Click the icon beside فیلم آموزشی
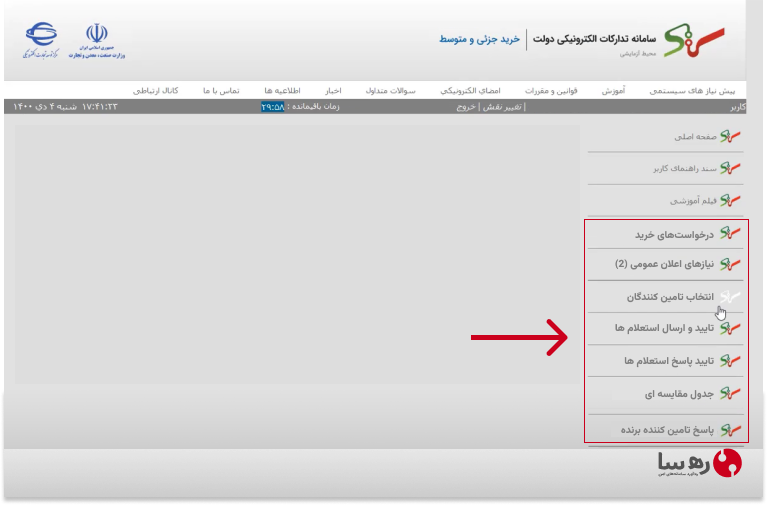 (730, 200)
